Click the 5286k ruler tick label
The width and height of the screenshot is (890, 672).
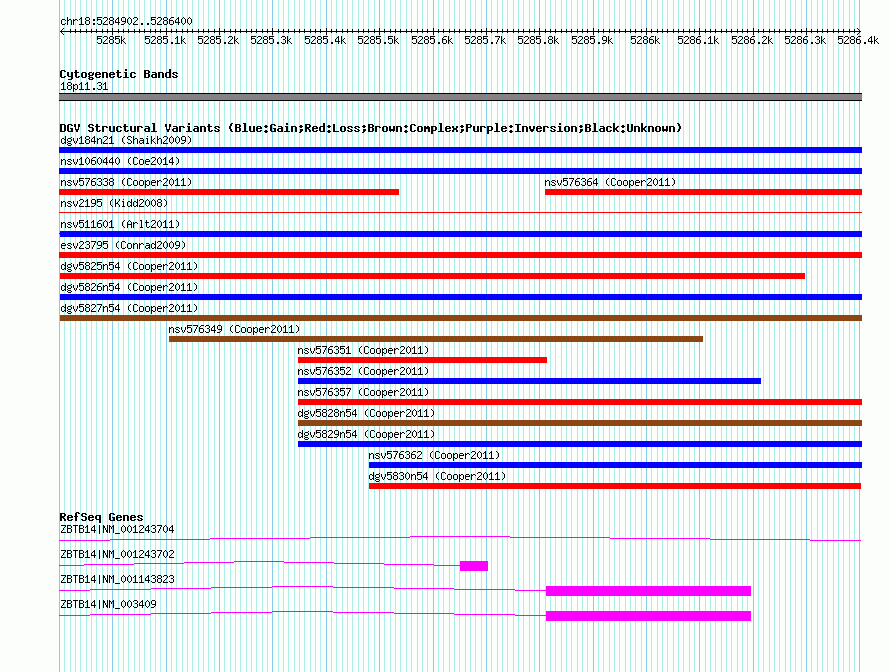(645, 40)
